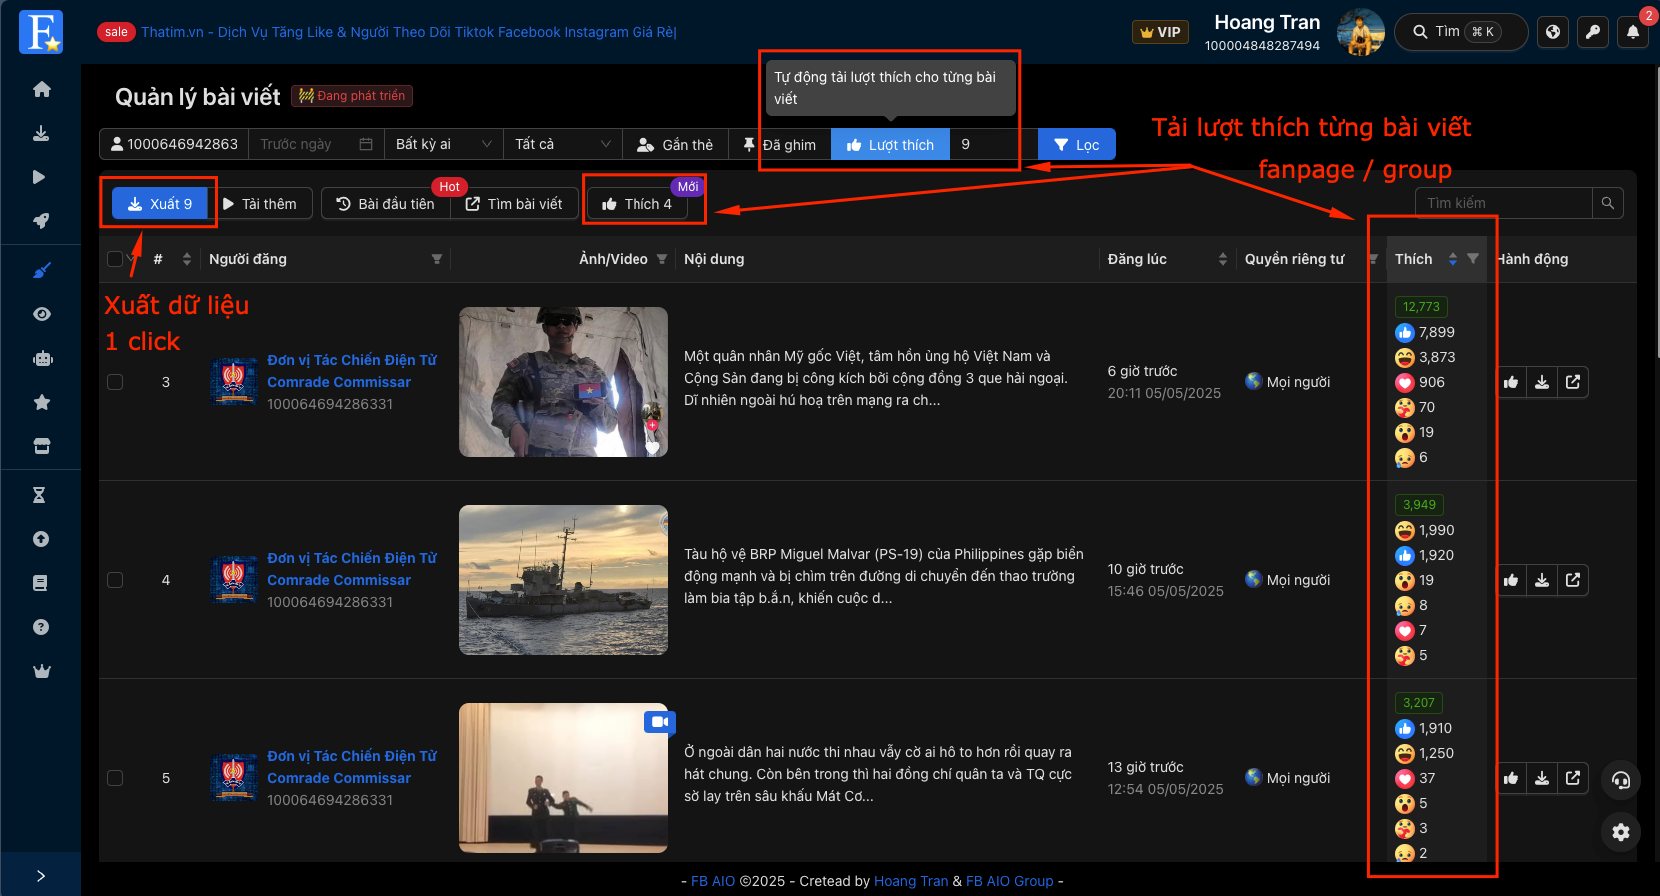Open the crown VIP icon in sidebar
This screenshot has height=896, width=1660.
pos(41,671)
